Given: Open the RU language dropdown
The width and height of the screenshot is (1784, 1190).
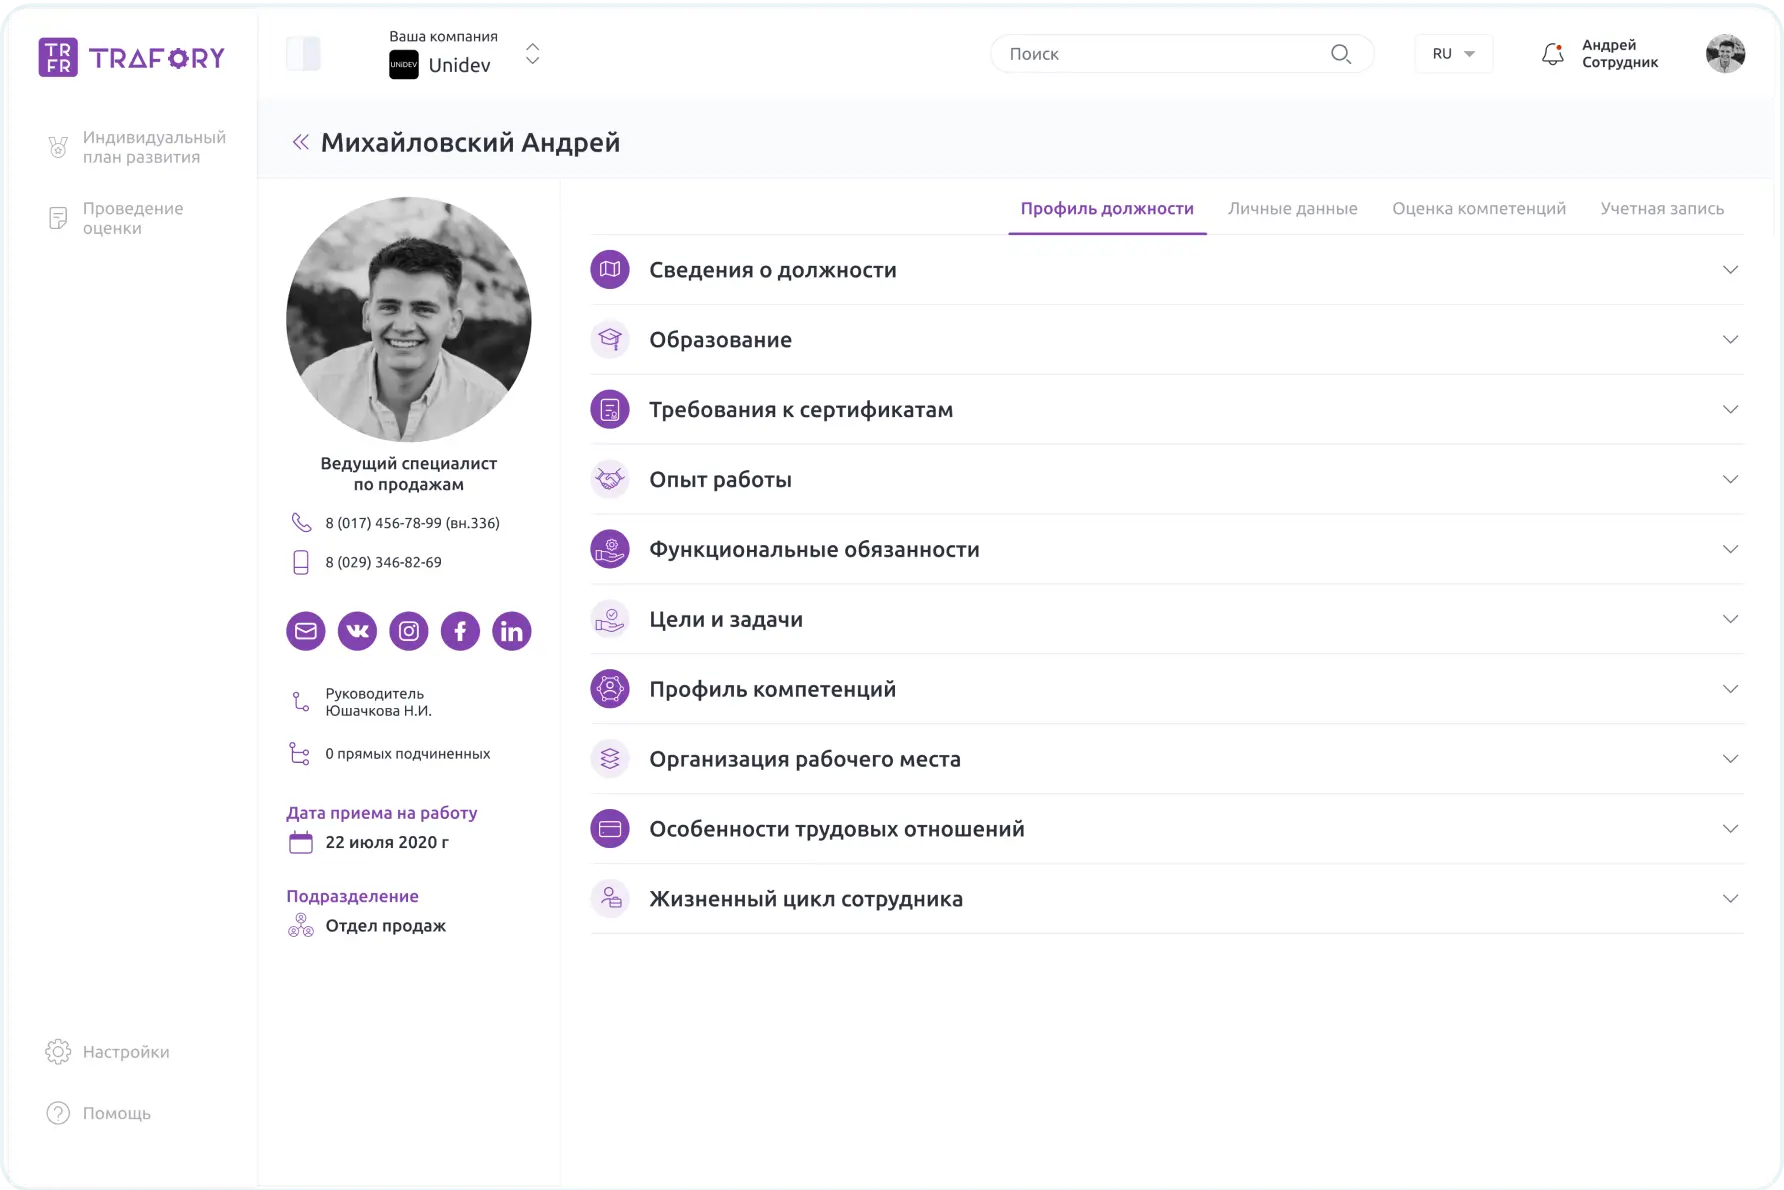Looking at the screenshot, I should [x=1453, y=53].
